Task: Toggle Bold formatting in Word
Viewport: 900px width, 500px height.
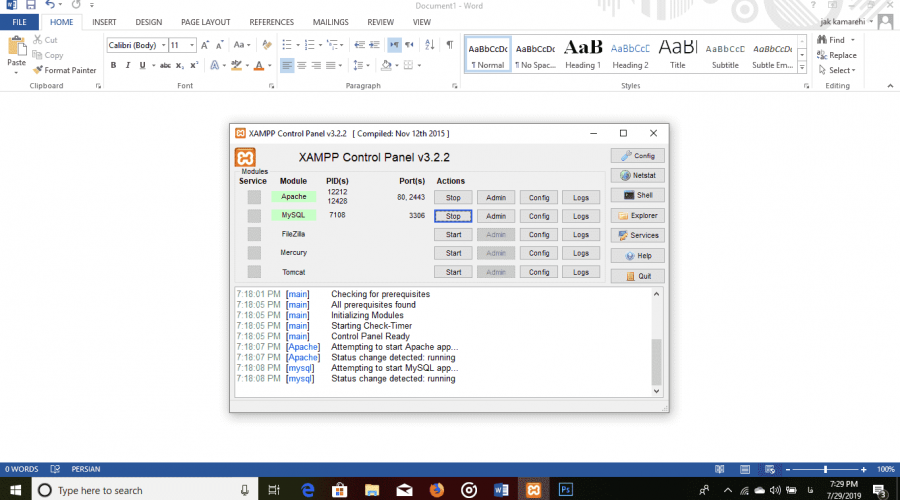Action: point(113,65)
